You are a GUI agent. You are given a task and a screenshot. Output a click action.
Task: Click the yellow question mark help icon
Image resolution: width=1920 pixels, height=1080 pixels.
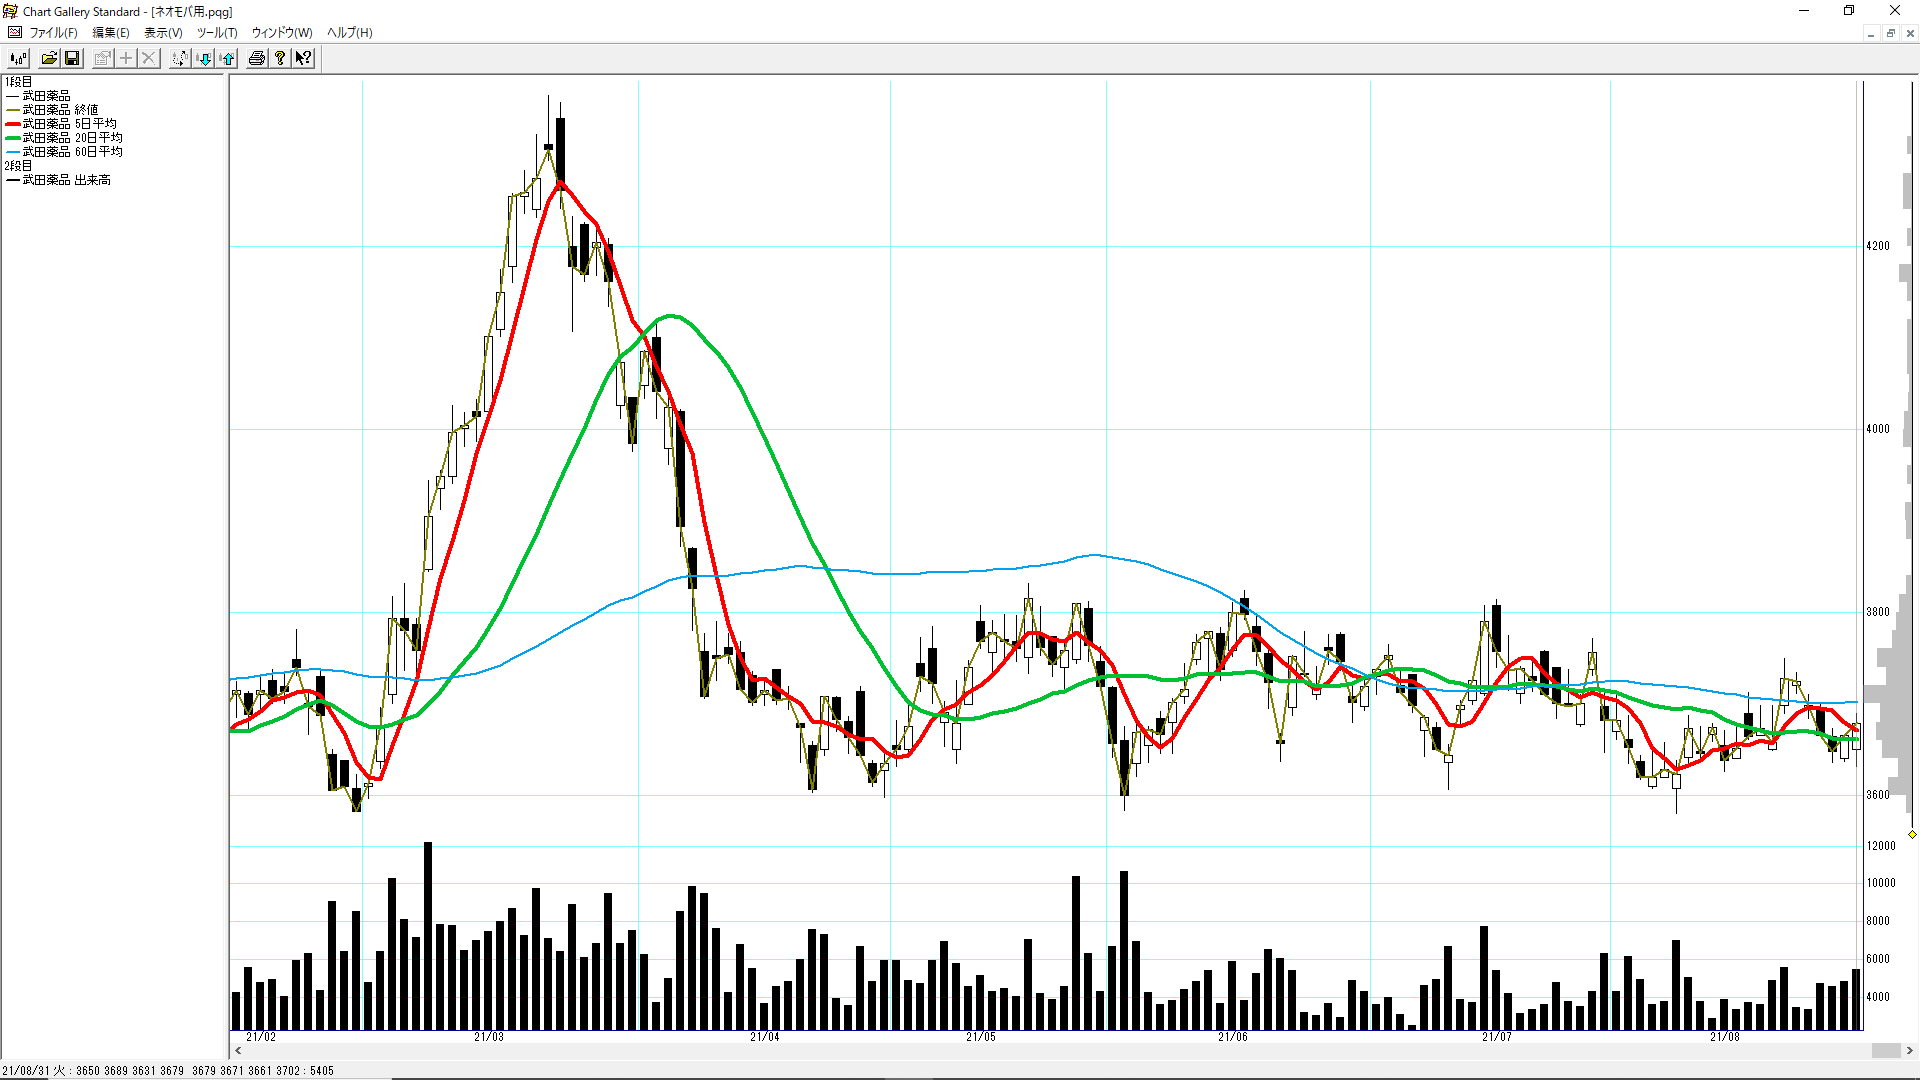(281, 58)
